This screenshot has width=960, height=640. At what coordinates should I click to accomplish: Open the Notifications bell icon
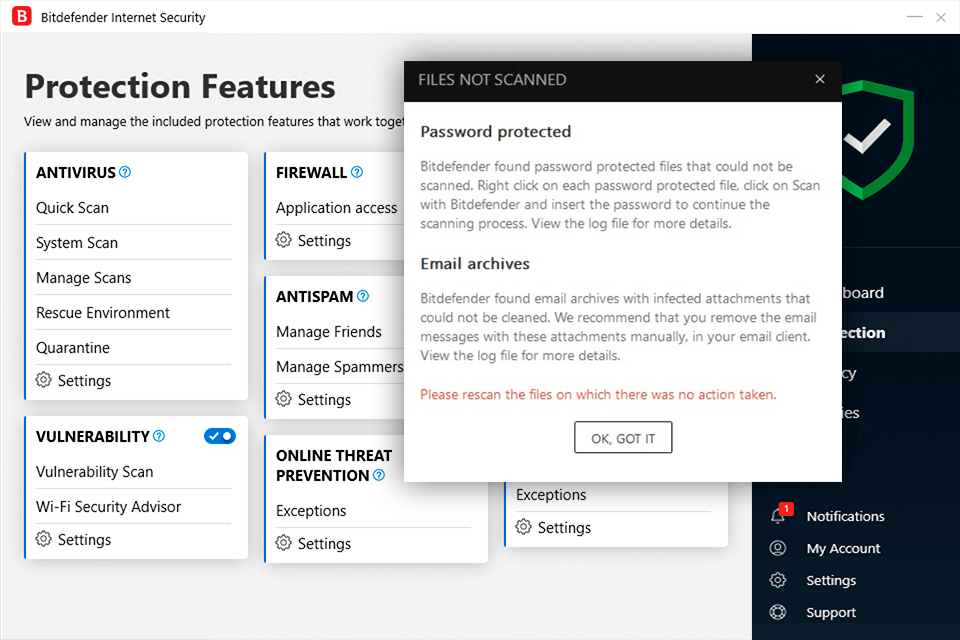(x=778, y=516)
